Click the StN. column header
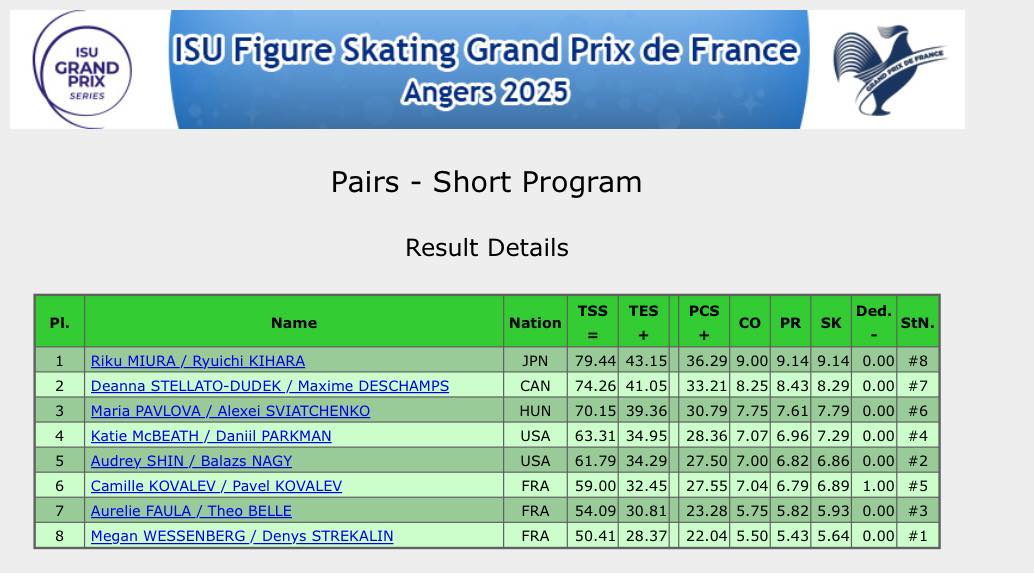Image resolution: width=1034 pixels, height=573 pixels. point(917,322)
